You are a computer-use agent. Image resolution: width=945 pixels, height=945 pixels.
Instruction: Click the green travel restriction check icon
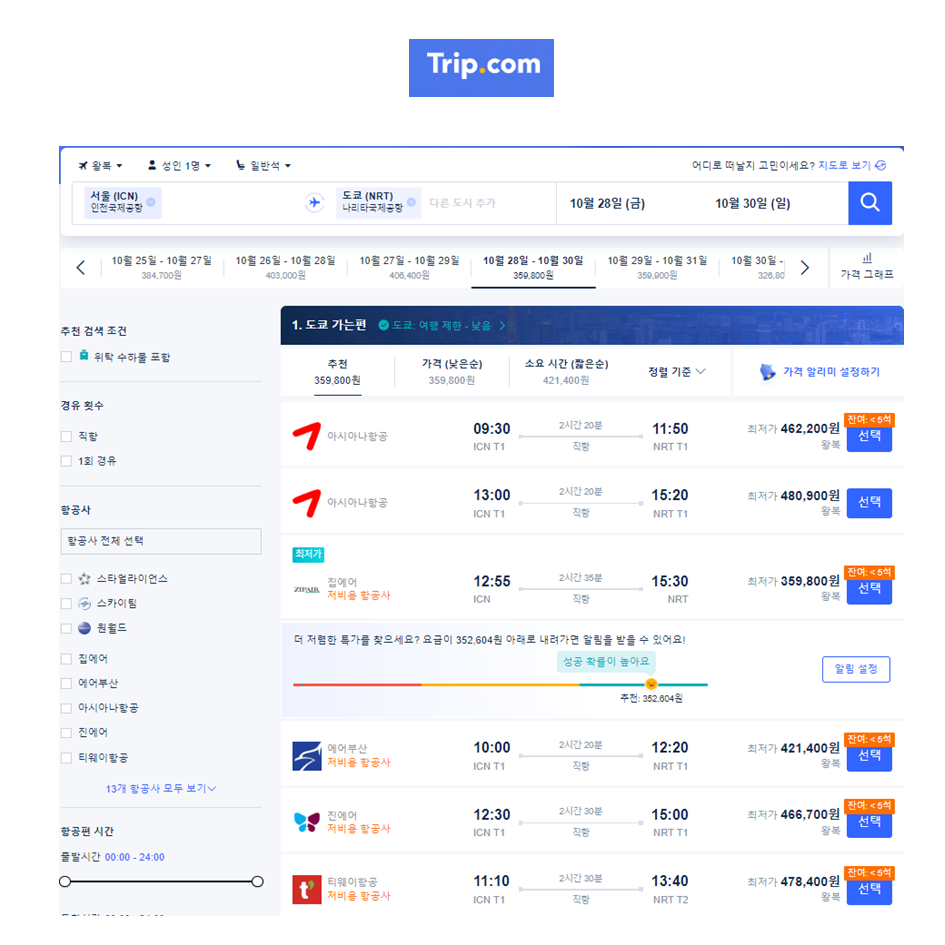[383, 325]
